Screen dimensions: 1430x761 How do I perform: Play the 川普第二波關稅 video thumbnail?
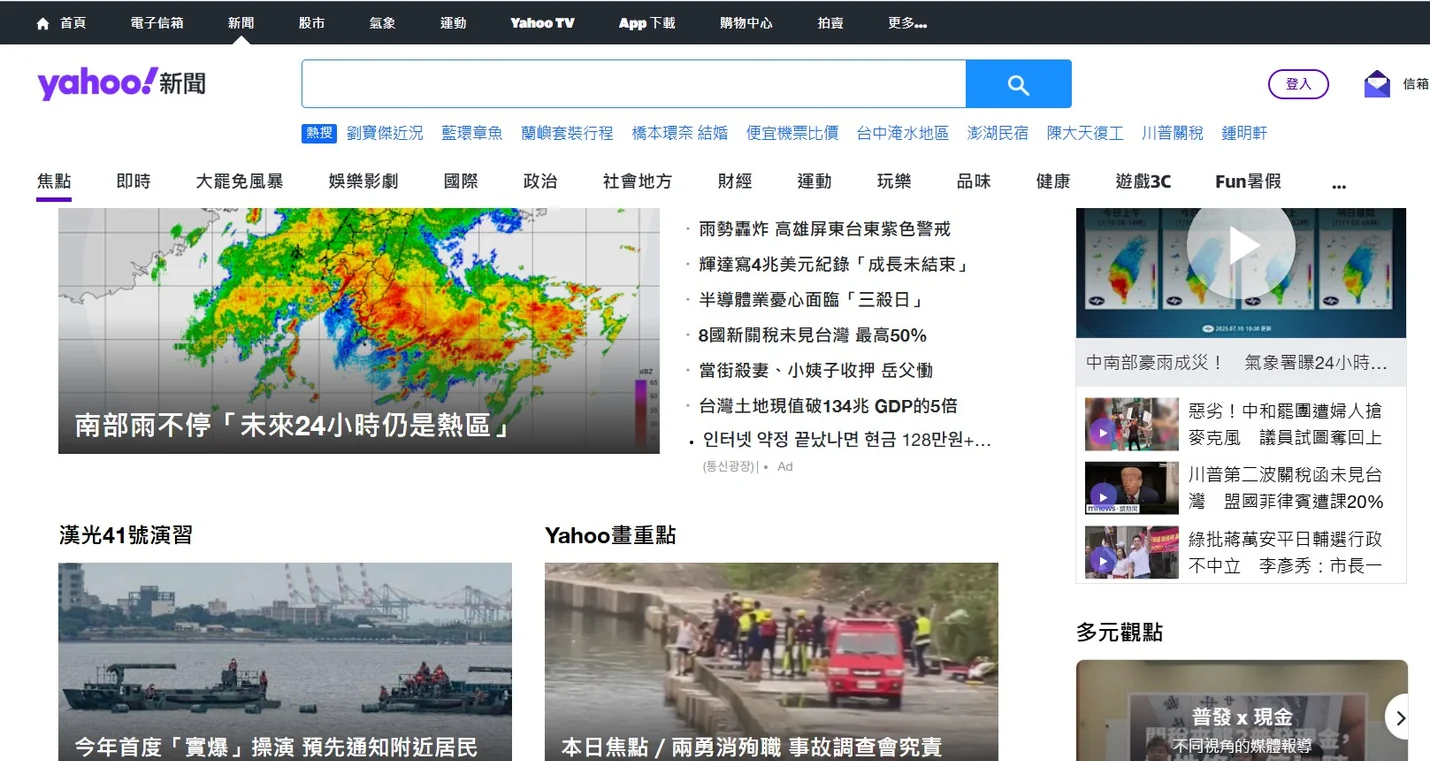(x=1102, y=496)
